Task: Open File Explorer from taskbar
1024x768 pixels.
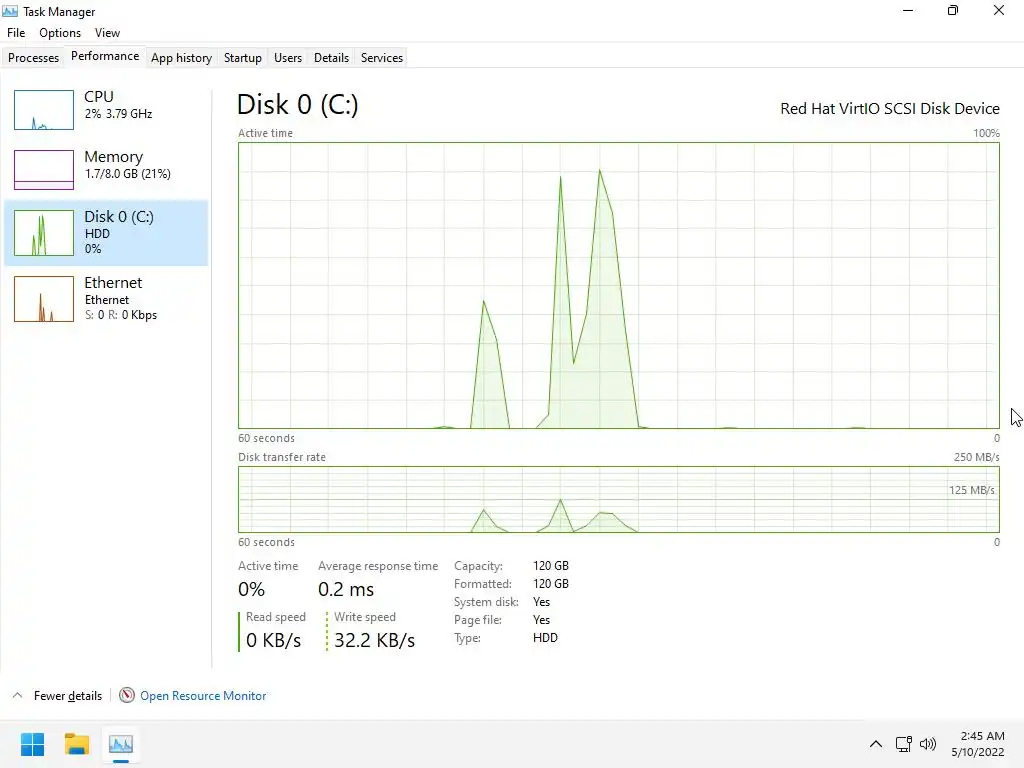Action: tap(77, 744)
